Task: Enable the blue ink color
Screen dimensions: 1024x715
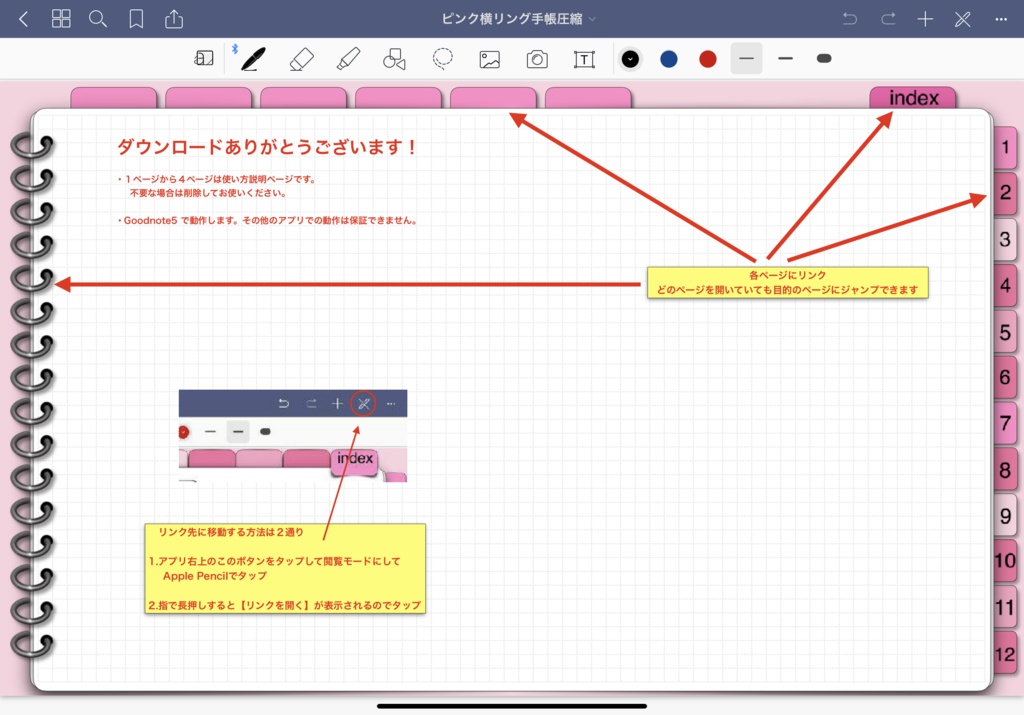Action: tap(668, 58)
